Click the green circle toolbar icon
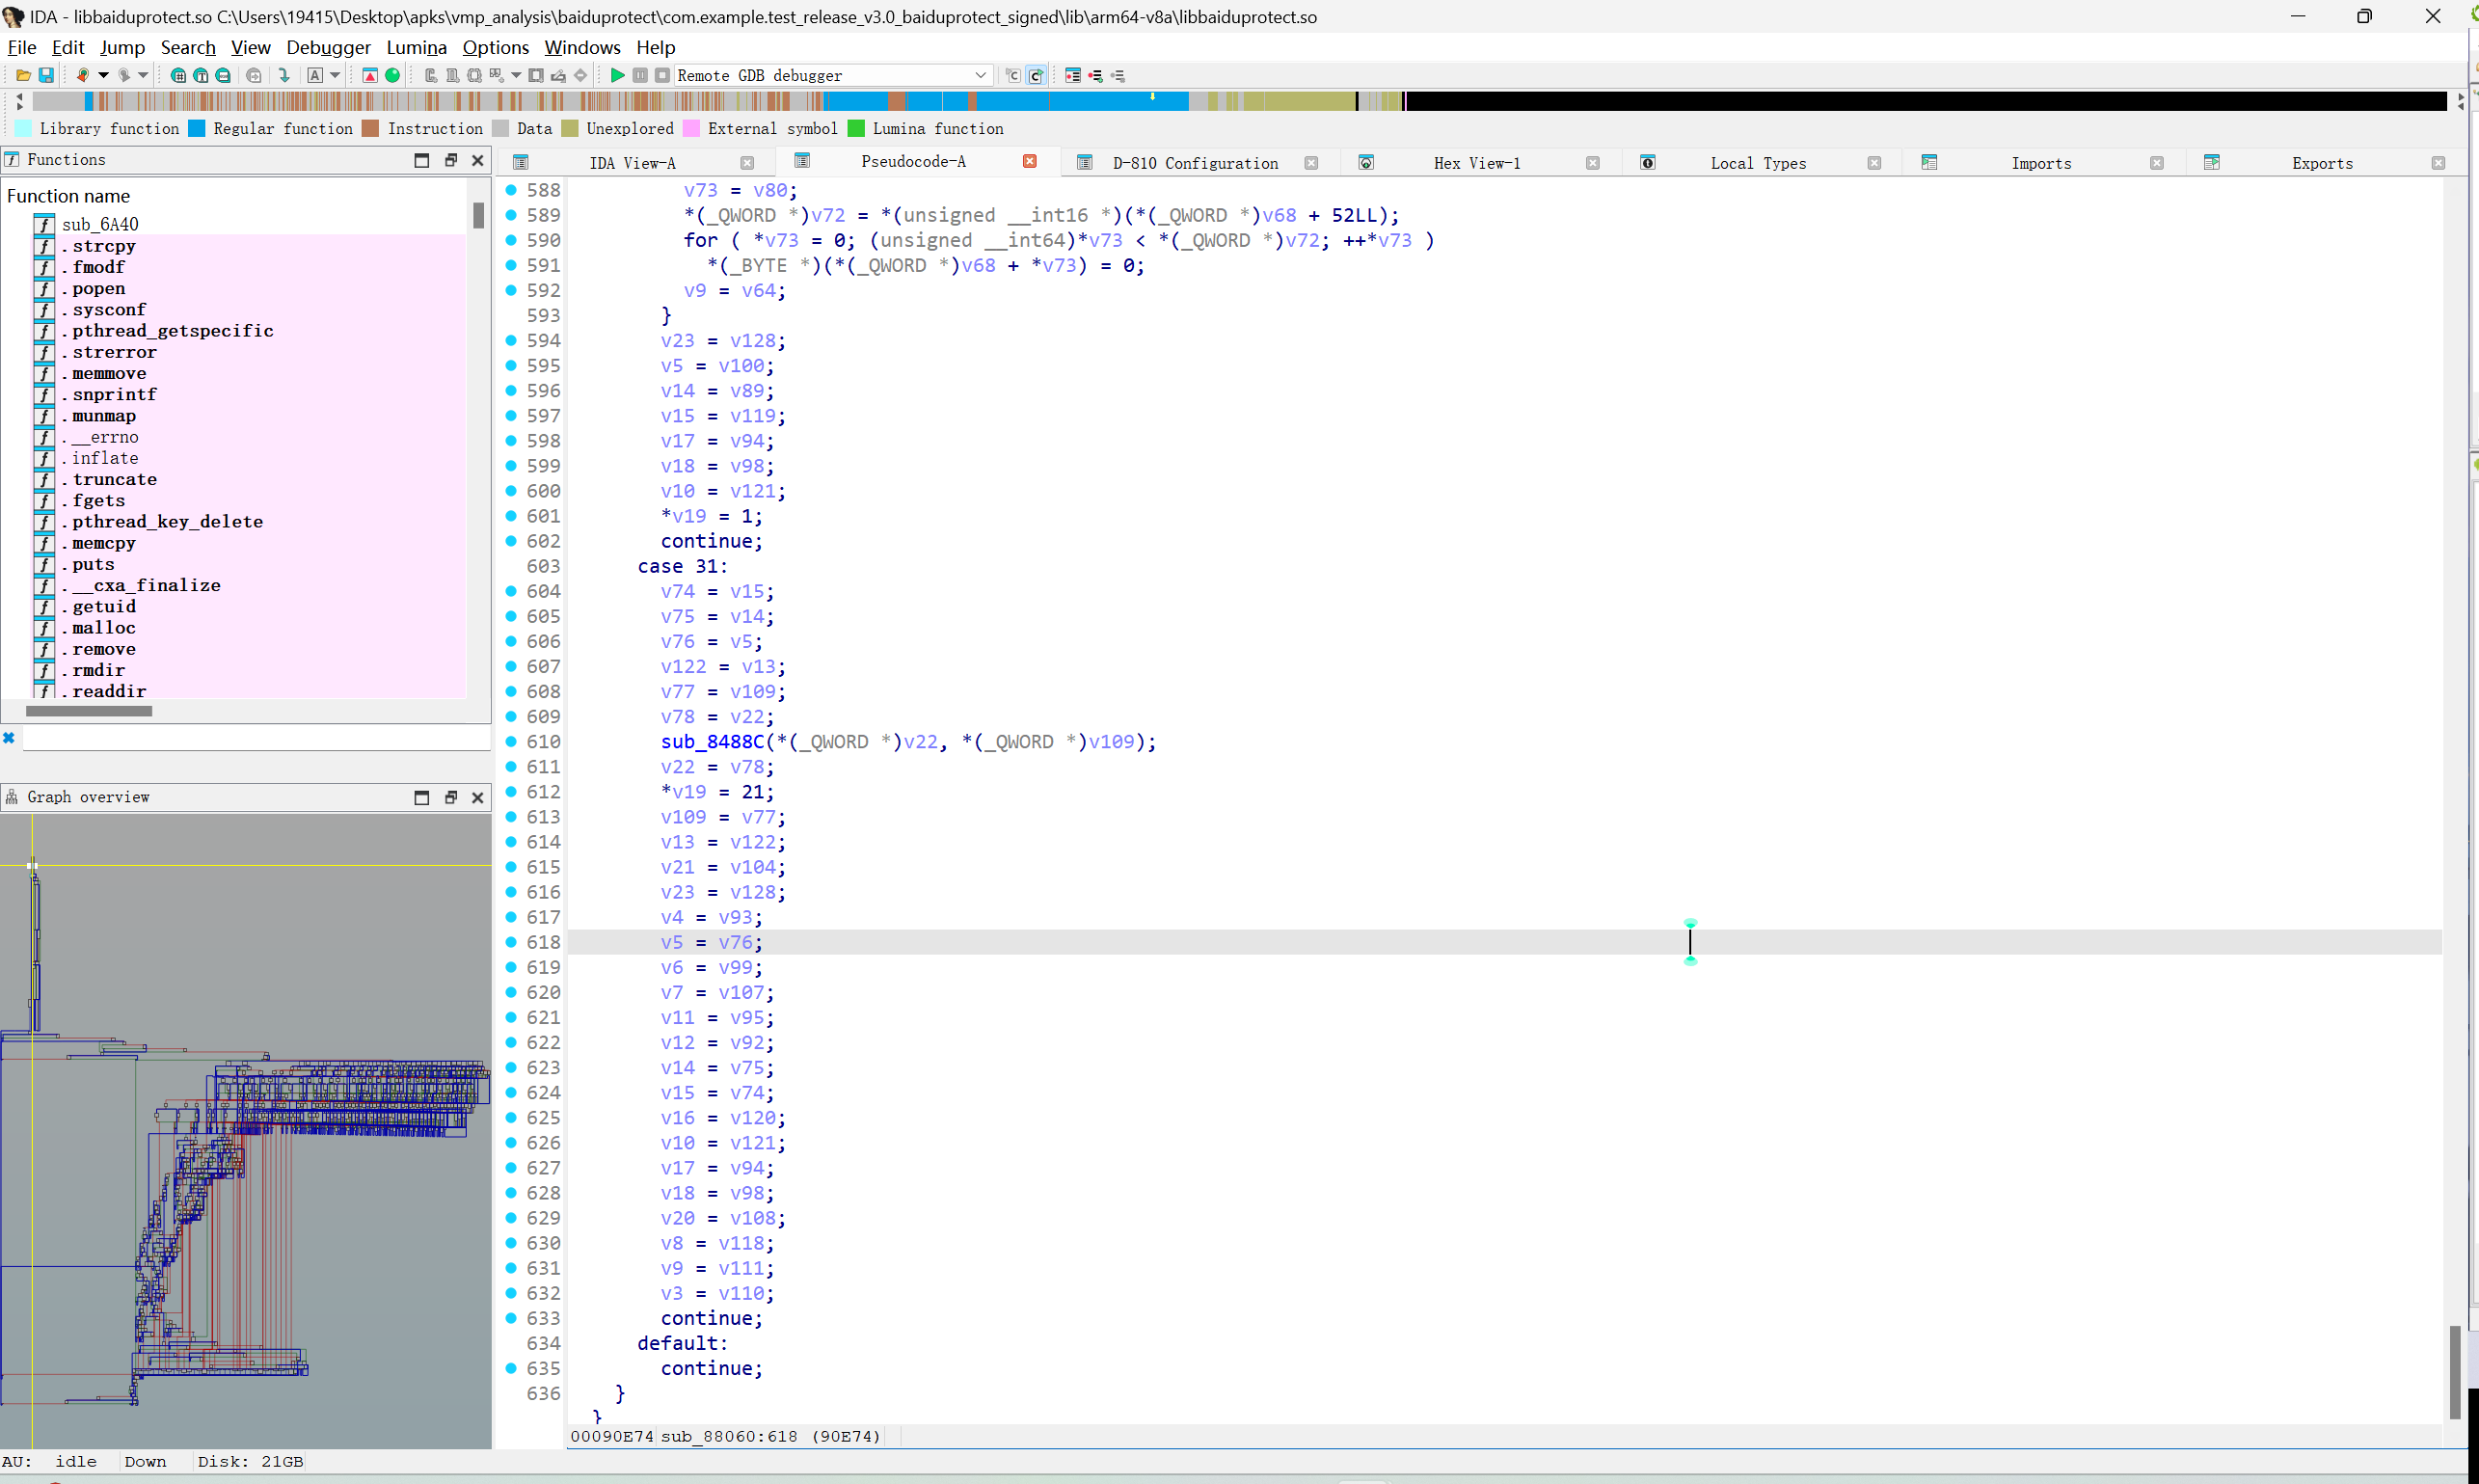 click(x=393, y=75)
